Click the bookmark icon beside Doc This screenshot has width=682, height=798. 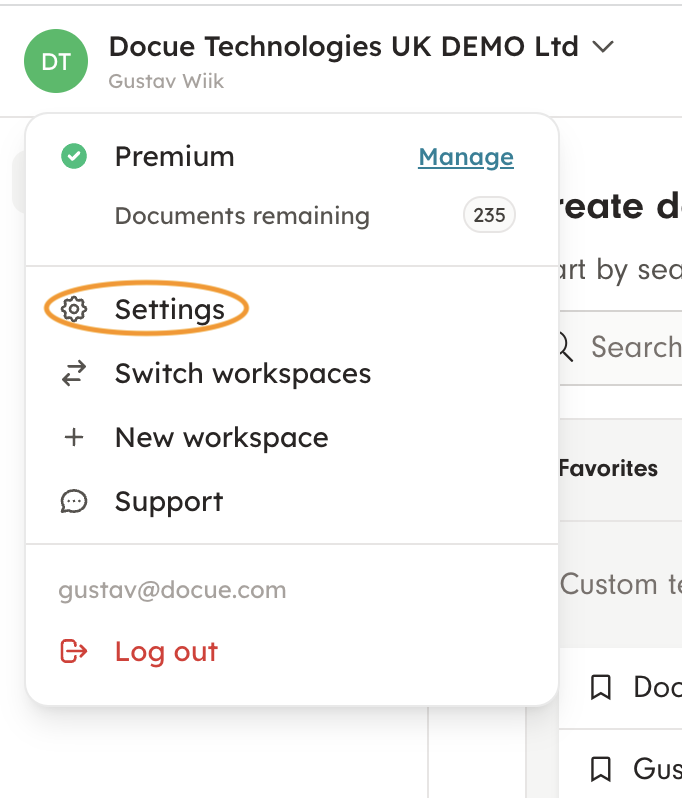(601, 687)
